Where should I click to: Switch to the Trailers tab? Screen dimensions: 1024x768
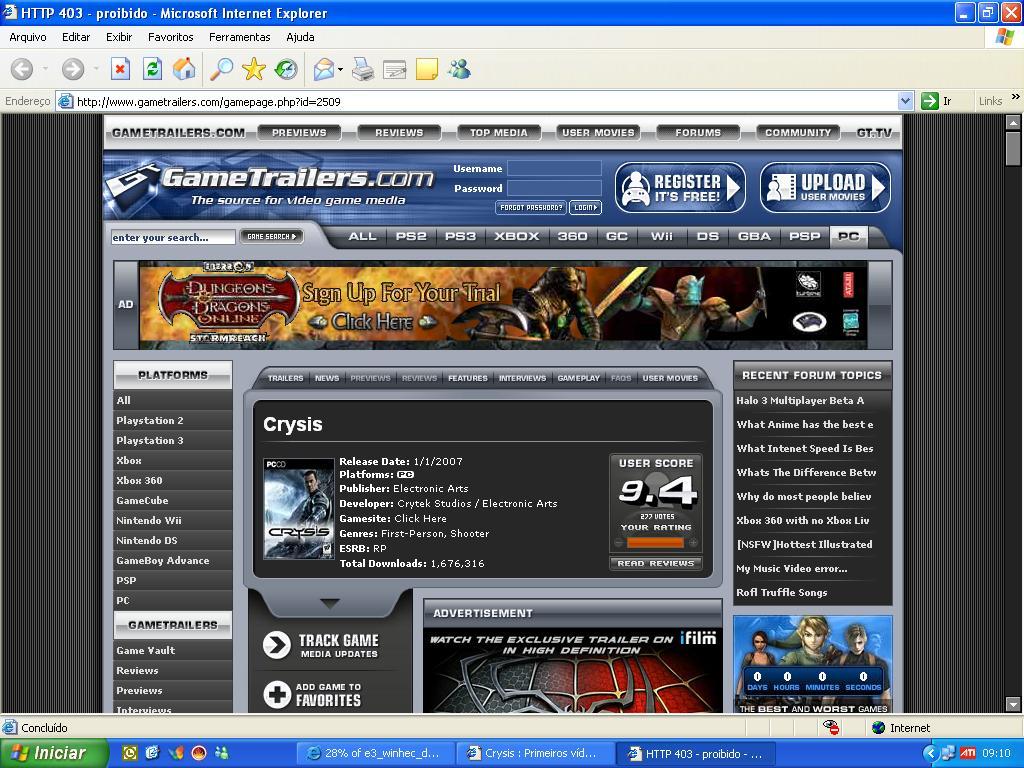(285, 378)
